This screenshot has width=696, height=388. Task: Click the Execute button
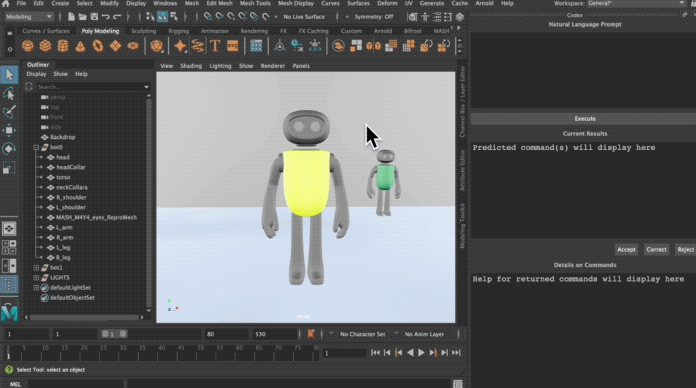pyautogui.click(x=585, y=119)
